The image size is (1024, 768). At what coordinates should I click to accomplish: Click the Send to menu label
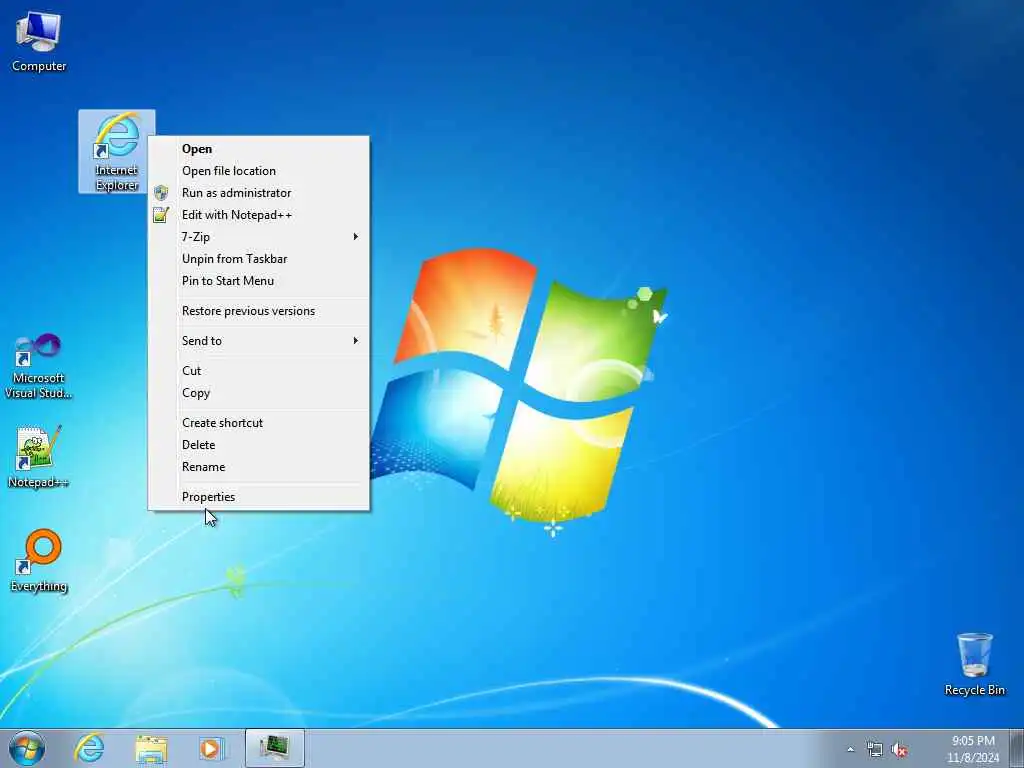click(202, 341)
